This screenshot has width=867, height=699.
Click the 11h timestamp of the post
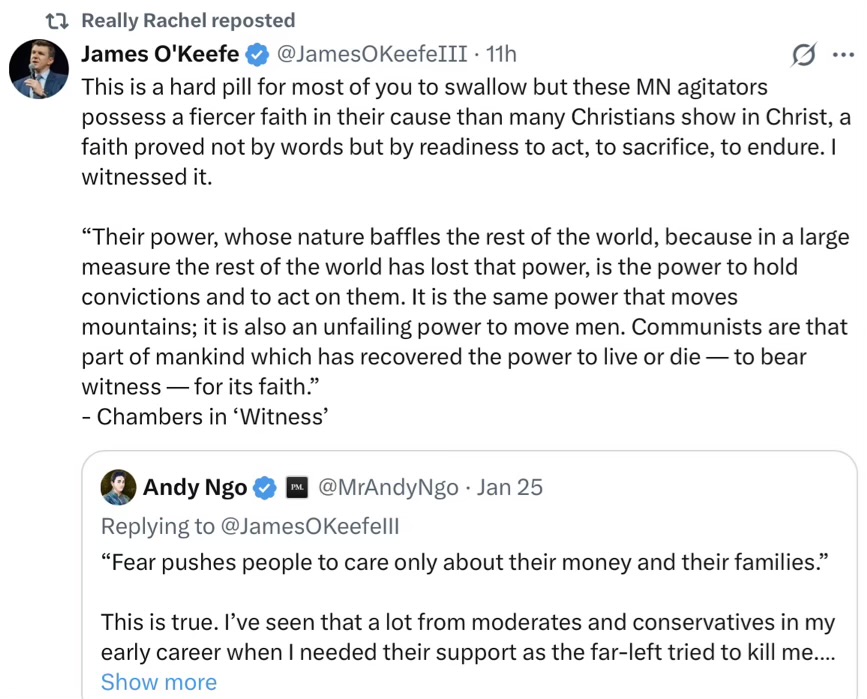pos(501,54)
